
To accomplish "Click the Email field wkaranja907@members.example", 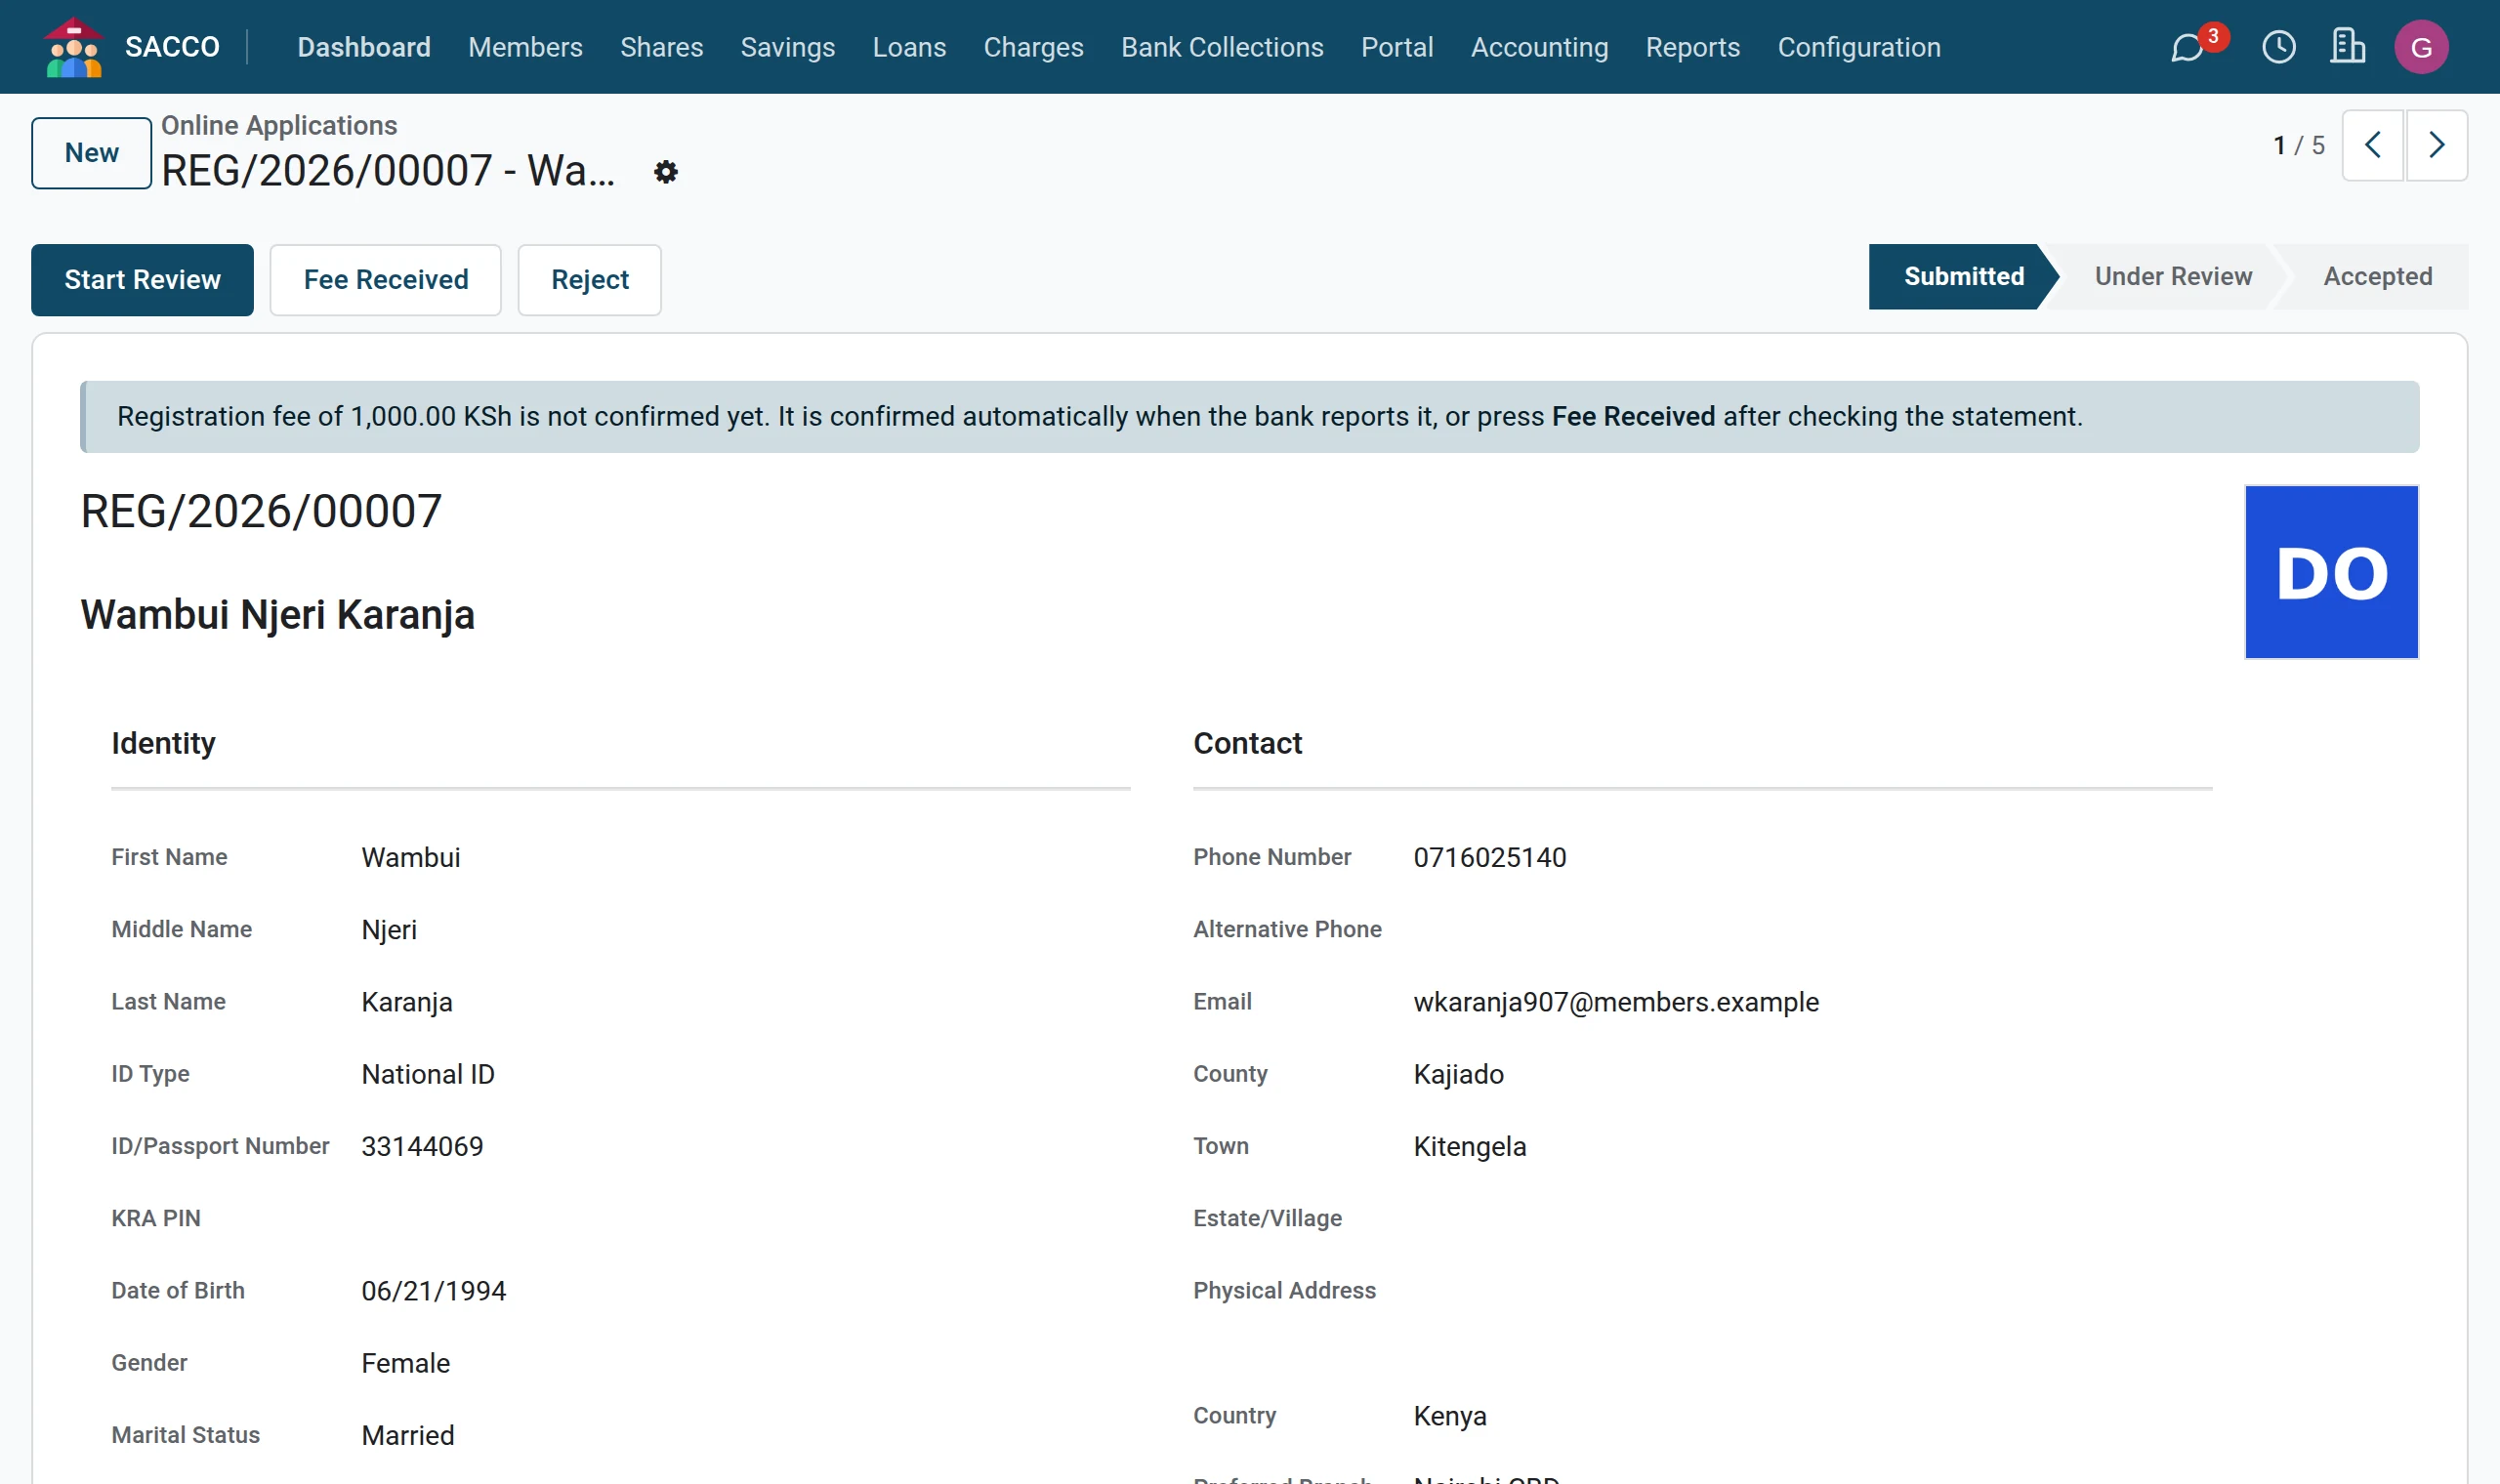I will click(x=1616, y=1003).
